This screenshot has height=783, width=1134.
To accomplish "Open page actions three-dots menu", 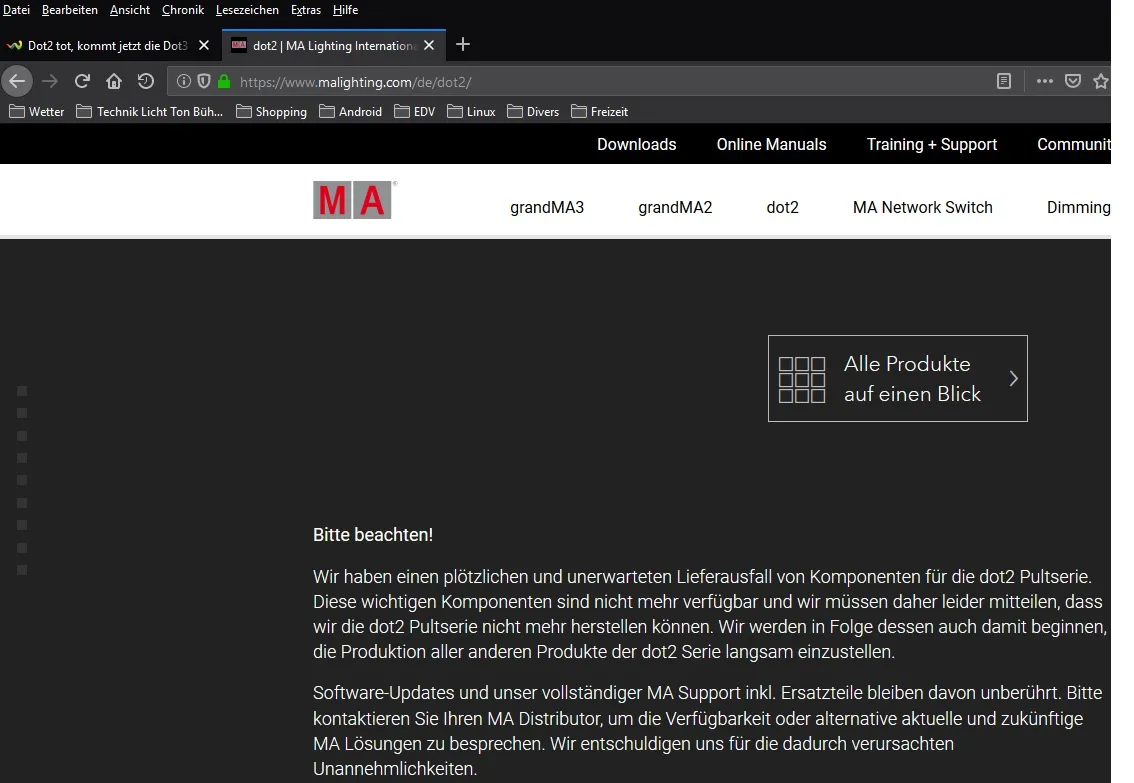I will [1044, 81].
